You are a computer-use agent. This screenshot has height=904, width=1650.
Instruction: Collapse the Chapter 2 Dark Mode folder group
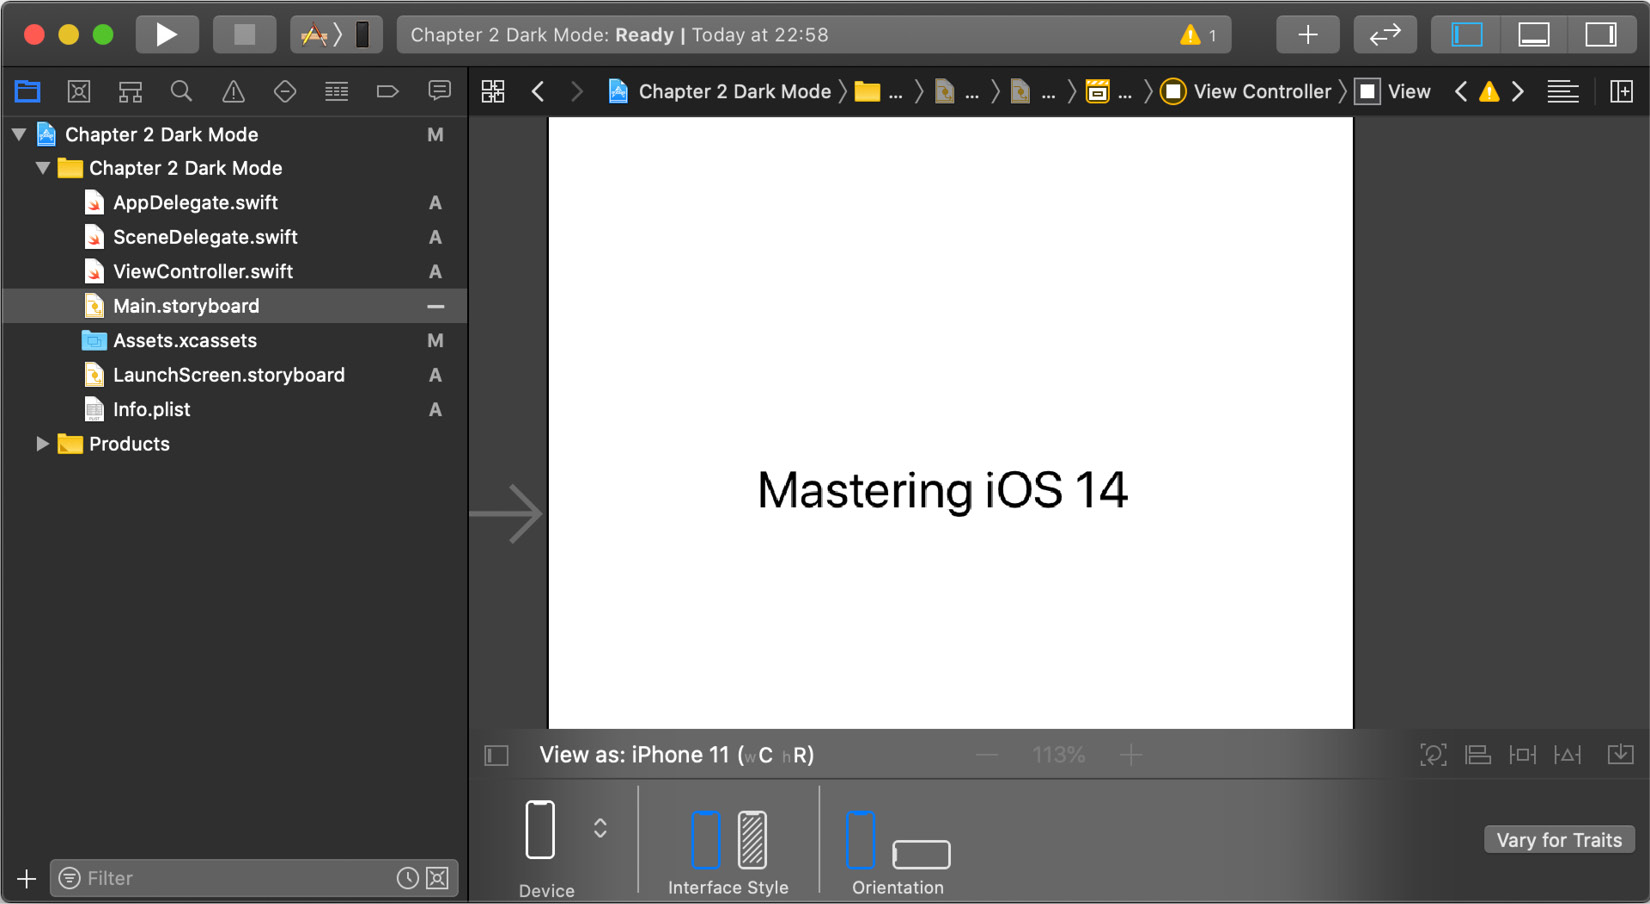(x=43, y=168)
